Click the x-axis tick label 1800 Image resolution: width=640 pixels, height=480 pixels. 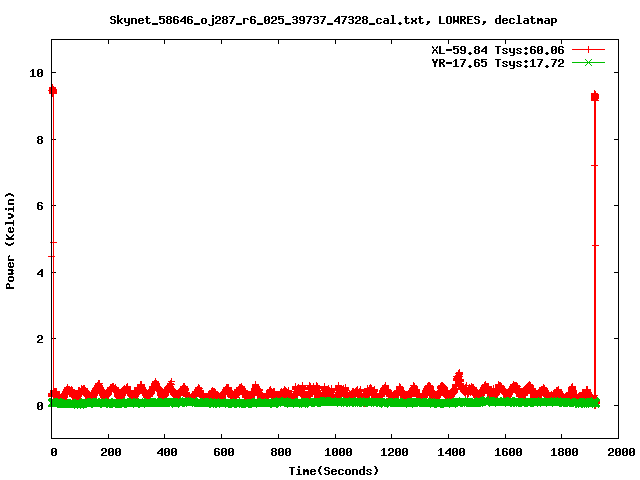pos(564,452)
